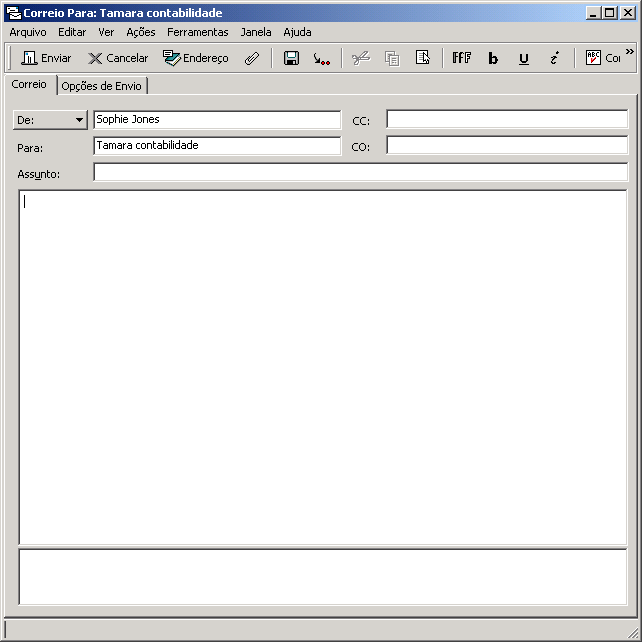Click the Para recipient field
642x642 pixels.
click(217, 146)
